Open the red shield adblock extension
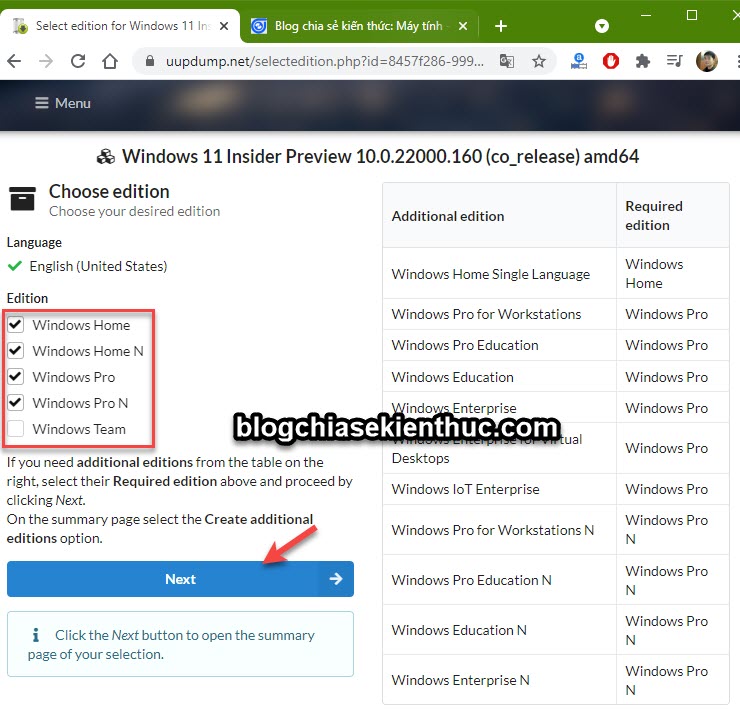This screenshot has height=710, width=740. [x=611, y=61]
